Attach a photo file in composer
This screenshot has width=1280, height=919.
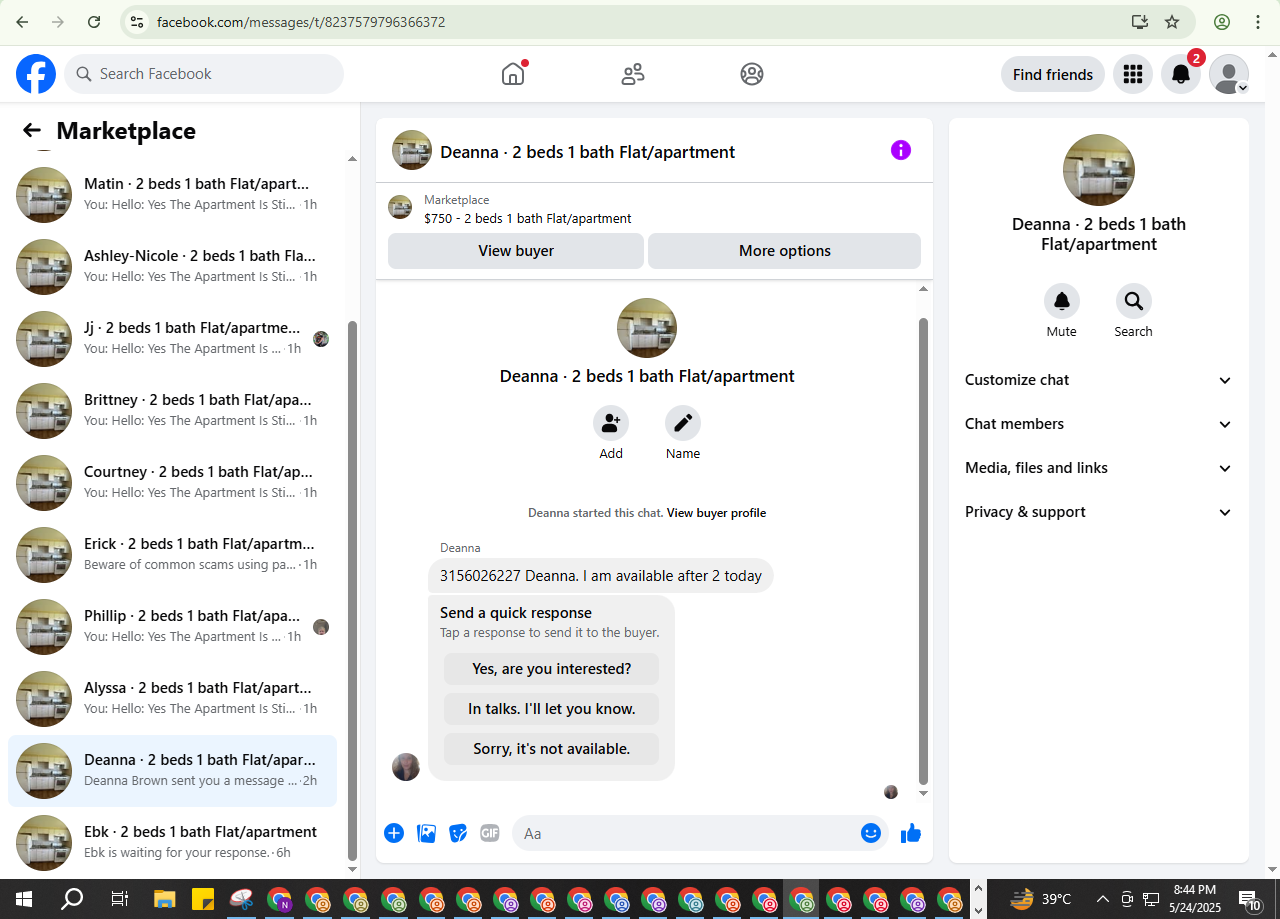[426, 833]
